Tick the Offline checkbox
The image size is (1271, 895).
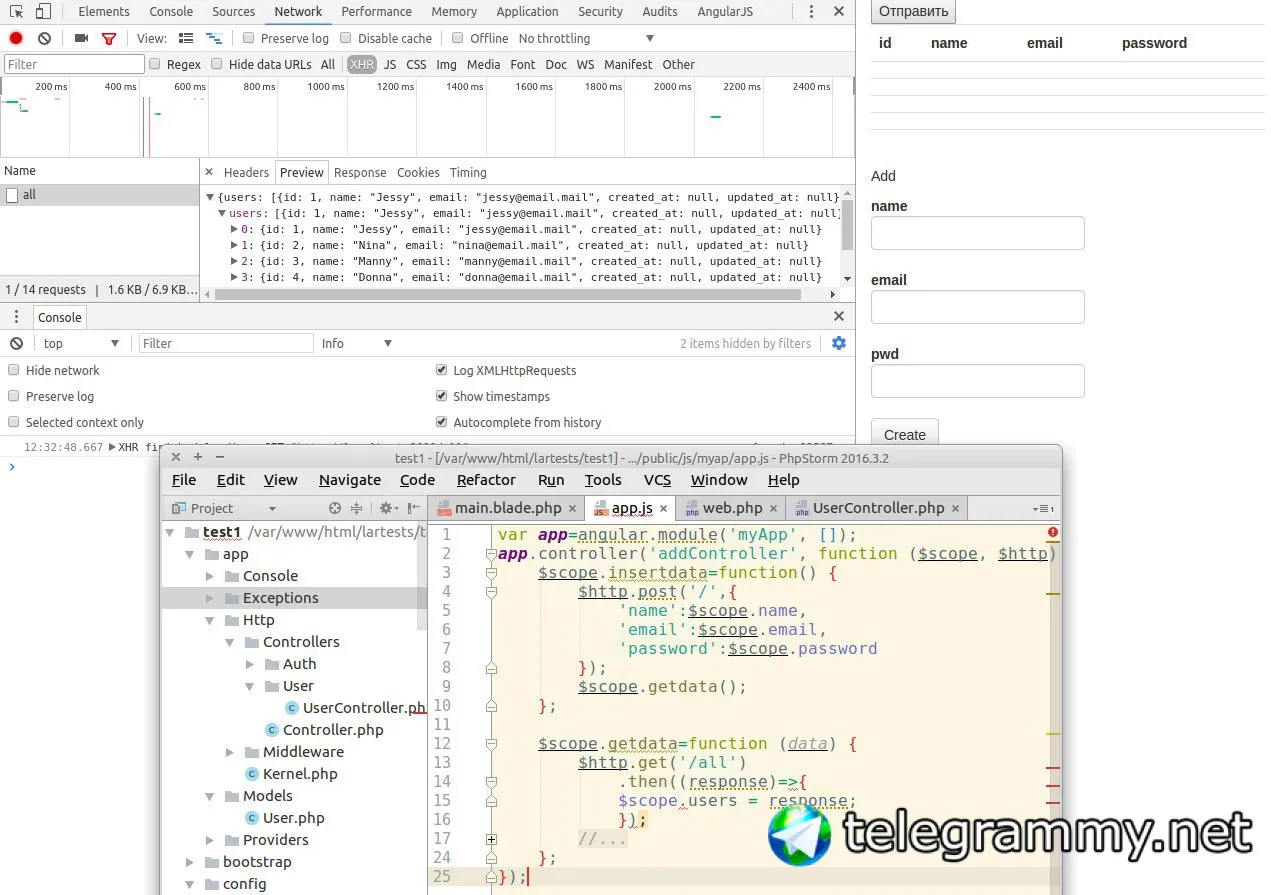458,38
